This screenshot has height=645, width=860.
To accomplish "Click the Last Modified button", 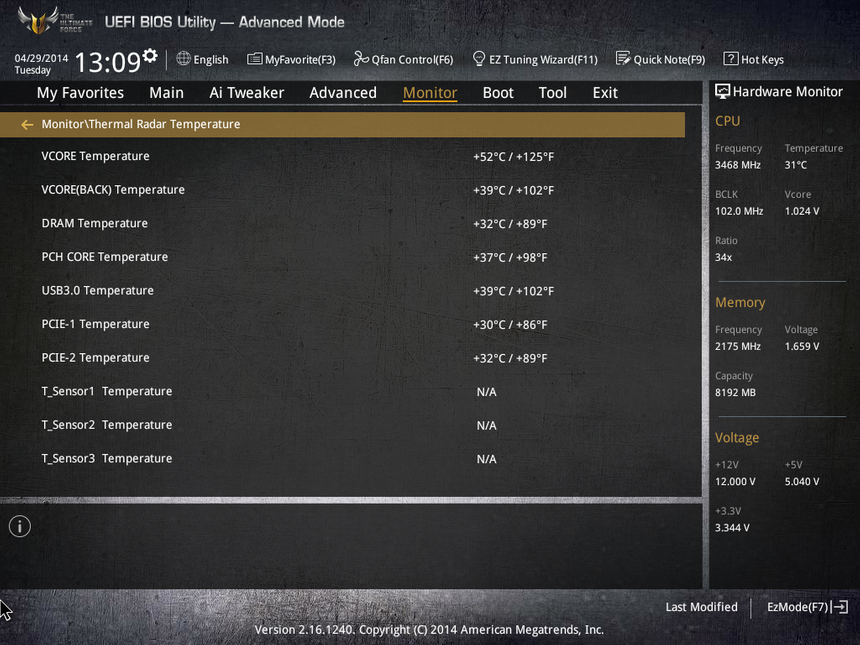I will (701, 607).
